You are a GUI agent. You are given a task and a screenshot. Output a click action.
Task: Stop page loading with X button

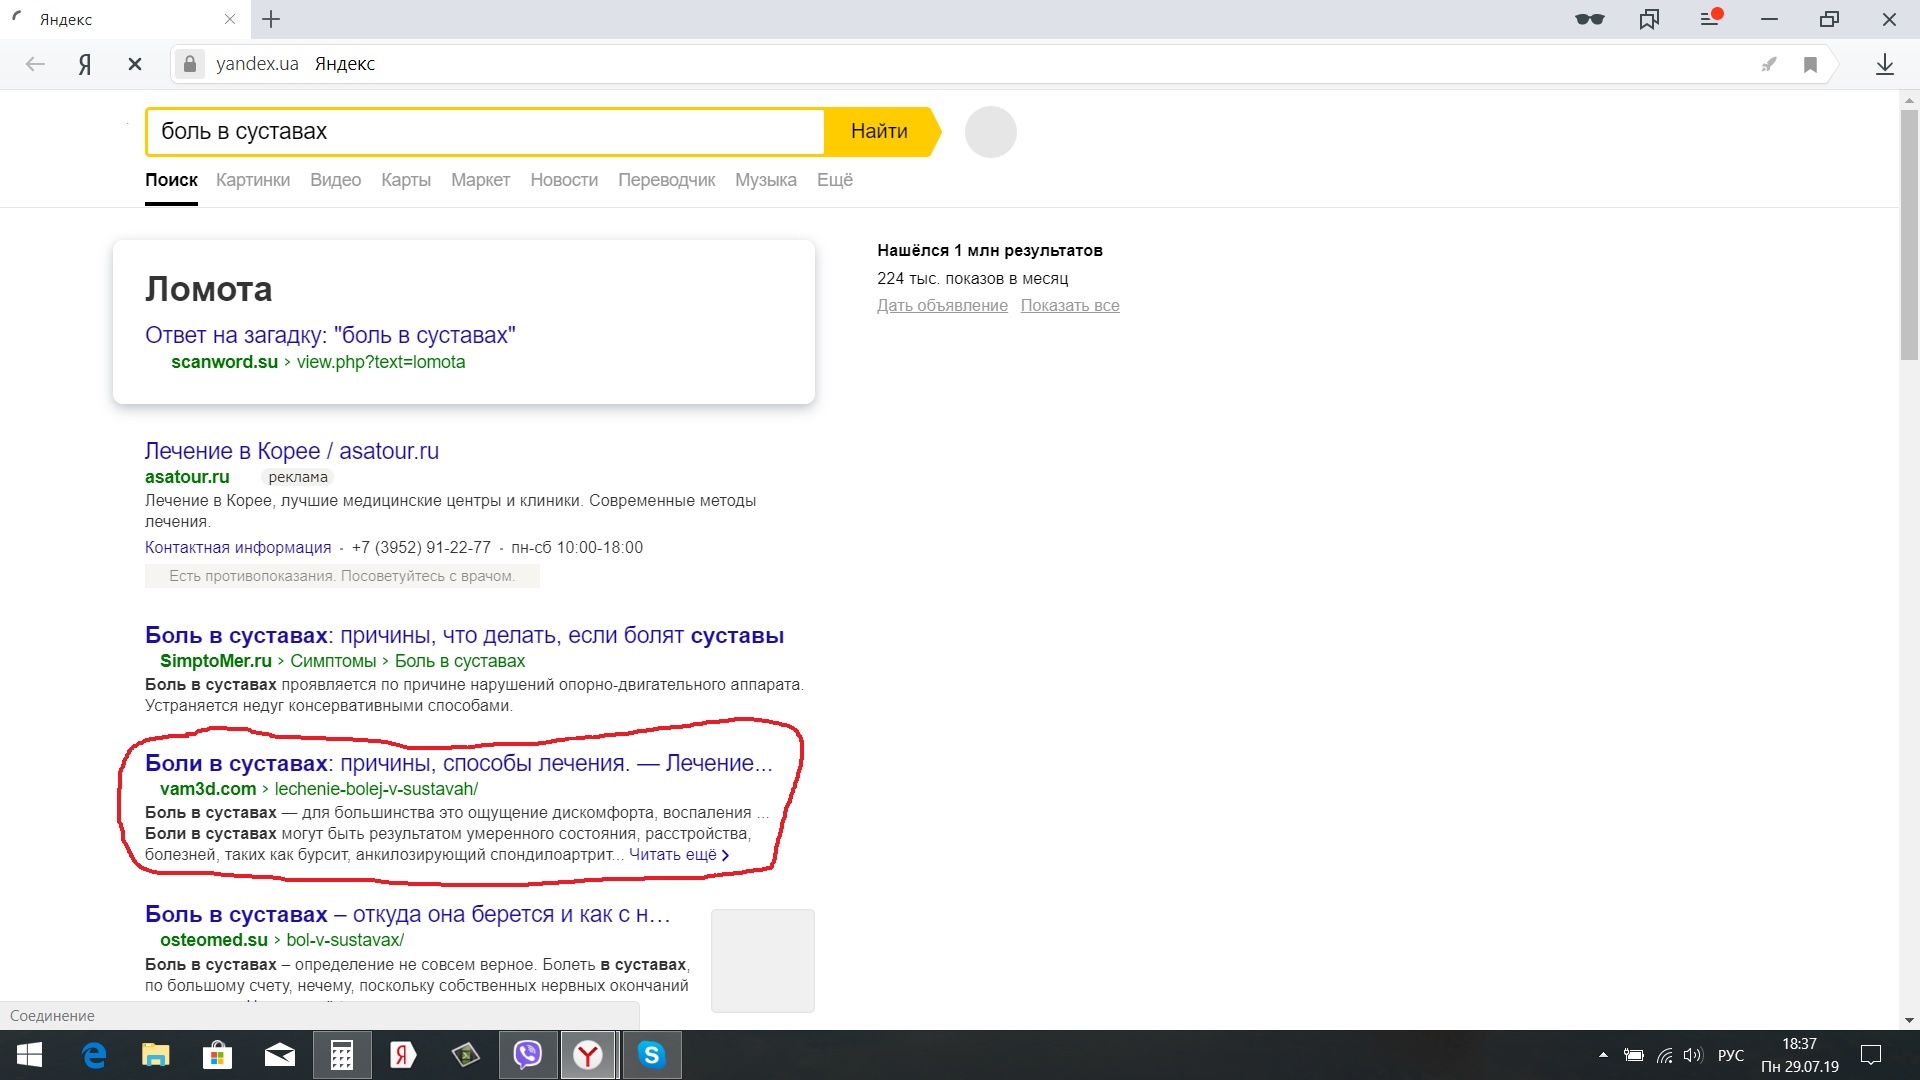(135, 64)
